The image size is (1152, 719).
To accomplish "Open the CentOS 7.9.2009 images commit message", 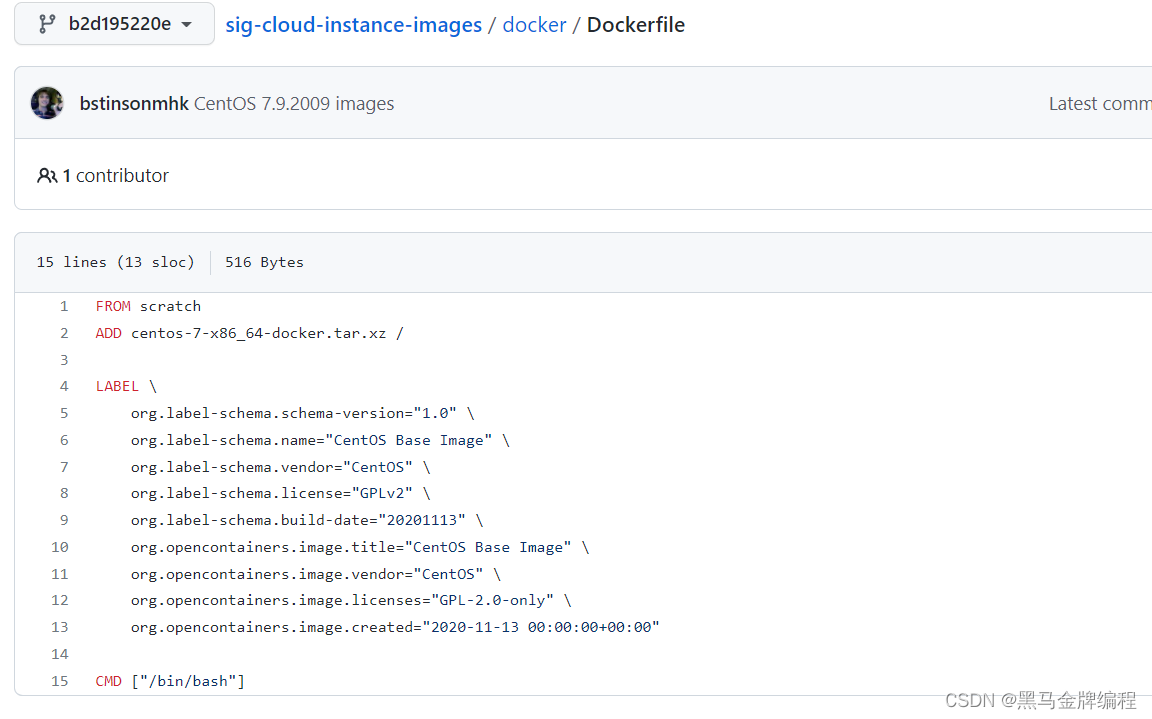I will [x=294, y=104].
